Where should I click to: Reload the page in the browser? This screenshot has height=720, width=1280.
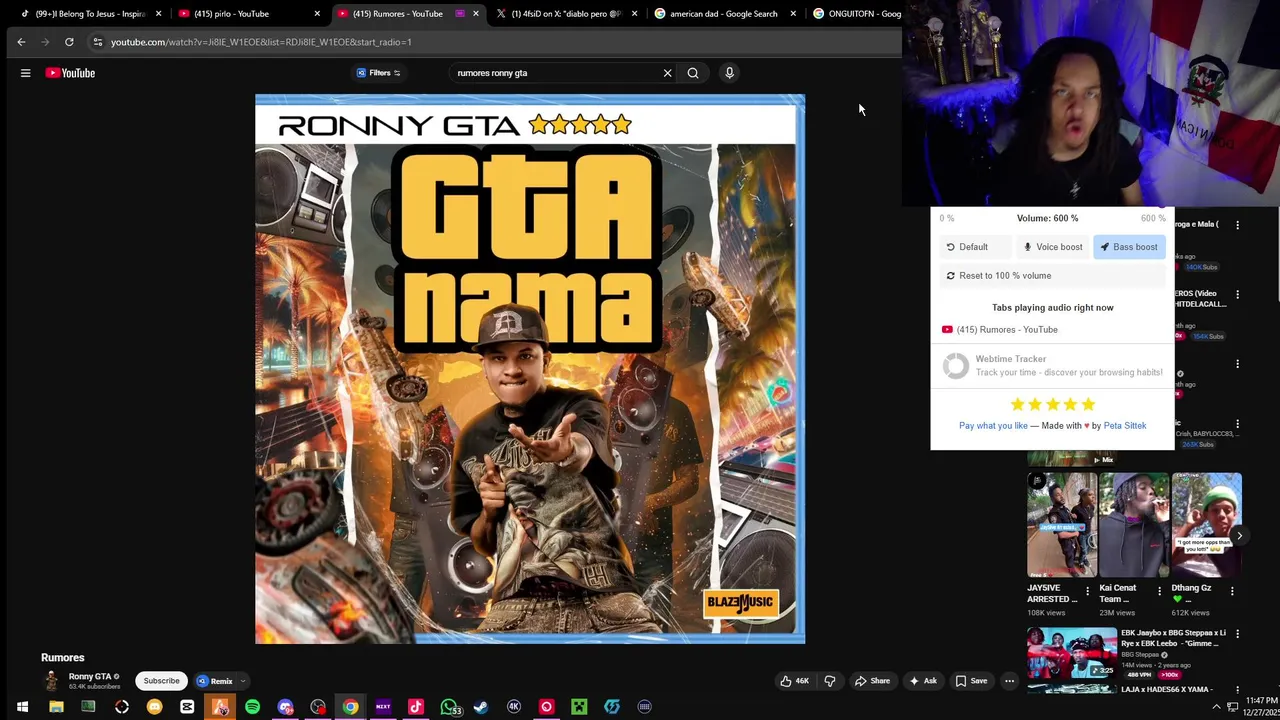coord(69,42)
